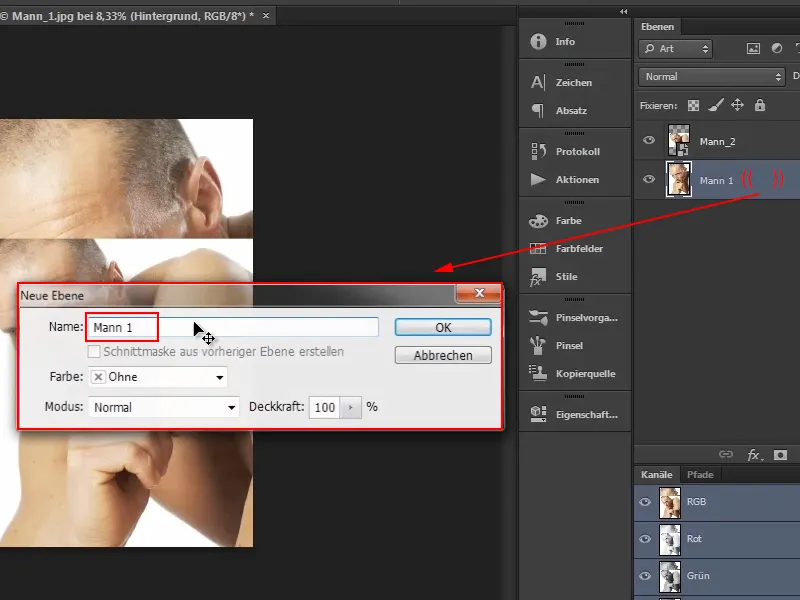The width and height of the screenshot is (800, 600).
Task: Select the Mann 1 layer thumbnail
Action: [x=679, y=179]
